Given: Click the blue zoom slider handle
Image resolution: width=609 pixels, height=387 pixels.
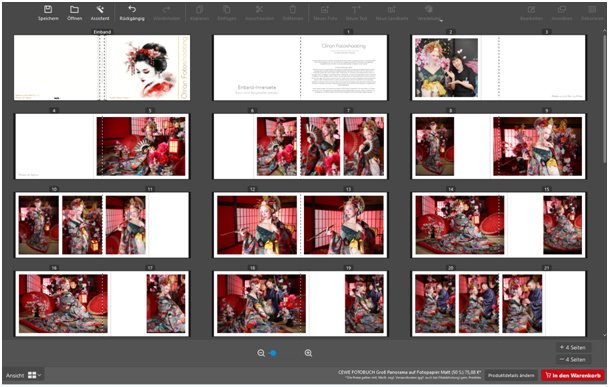Looking at the screenshot, I should tap(273, 353).
